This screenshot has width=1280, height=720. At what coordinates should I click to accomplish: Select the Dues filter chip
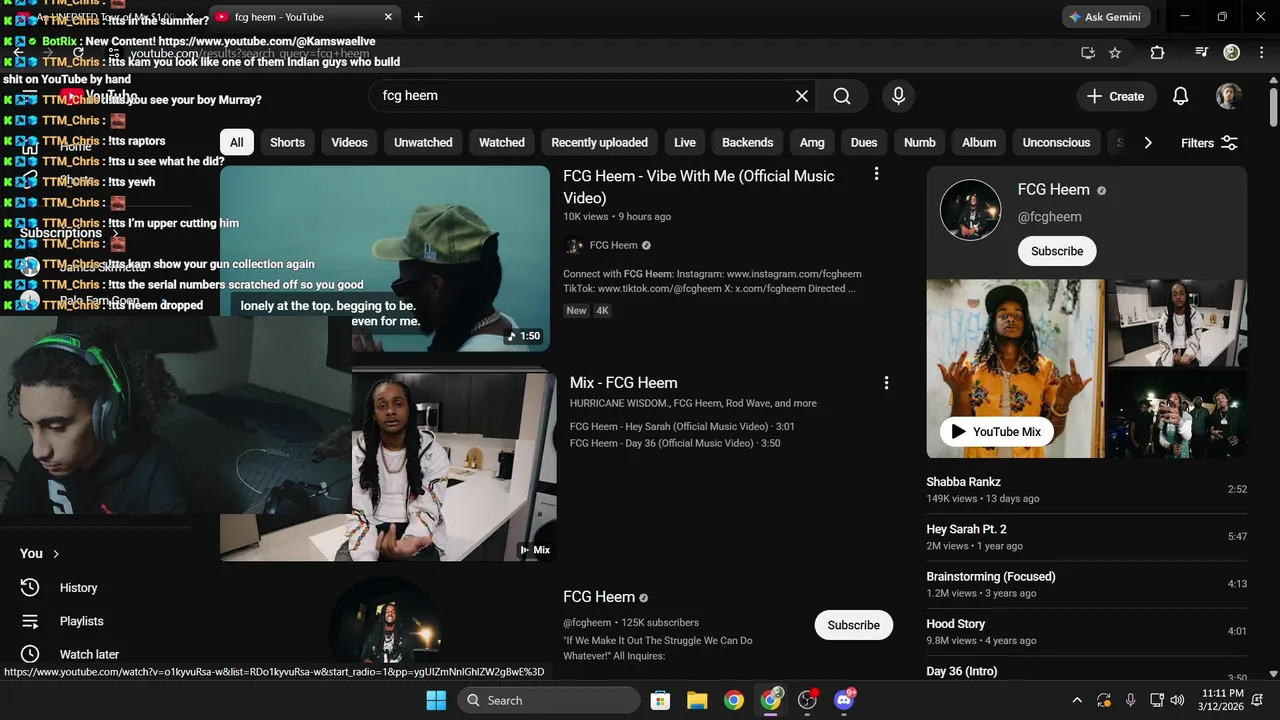pyautogui.click(x=864, y=142)
